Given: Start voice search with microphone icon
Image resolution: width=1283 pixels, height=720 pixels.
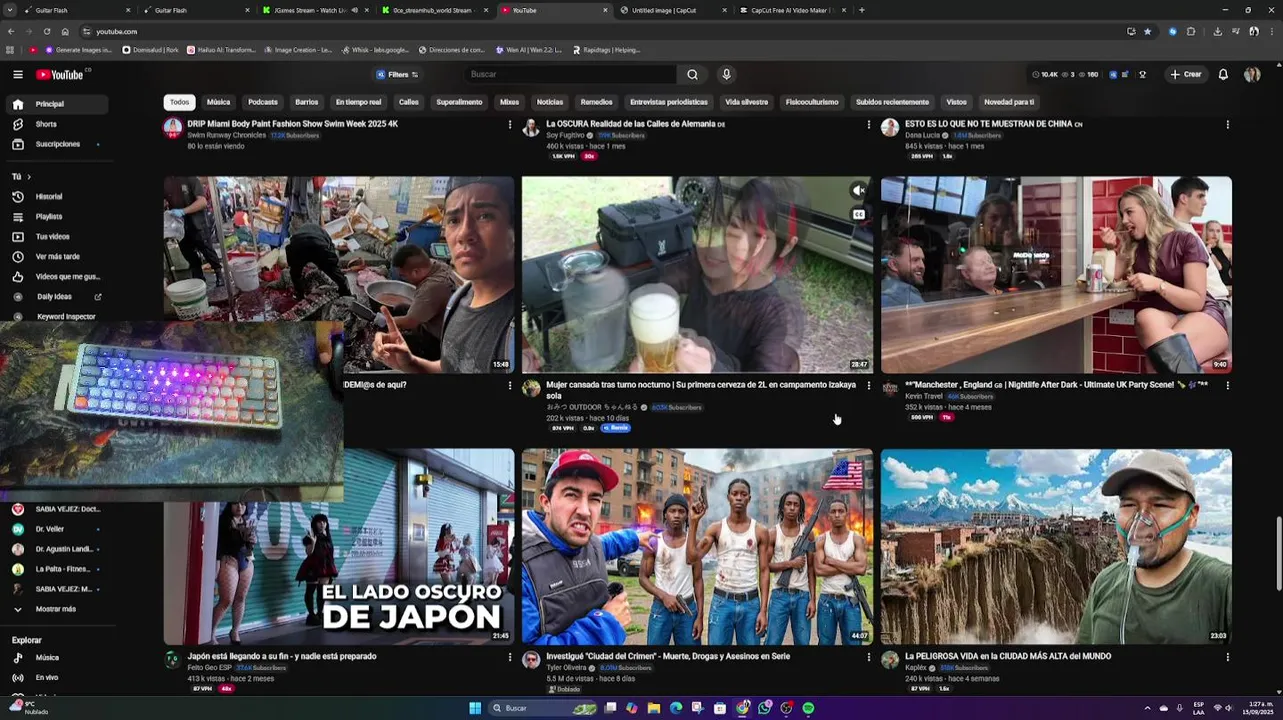Looking at the screenshot, I should click(726, 75).
